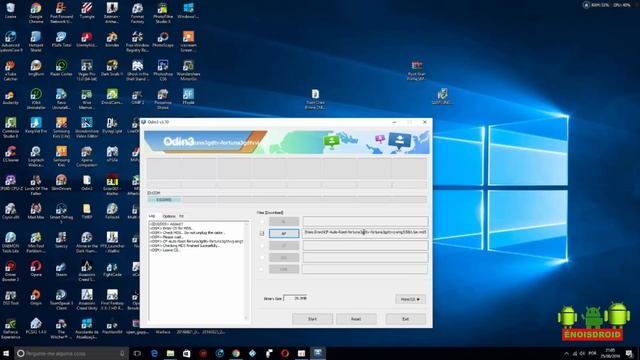The image size is (640, 360).
Task: Launch Camtasia Studio 8 desktop icon
Action: [x=11, y=127]
